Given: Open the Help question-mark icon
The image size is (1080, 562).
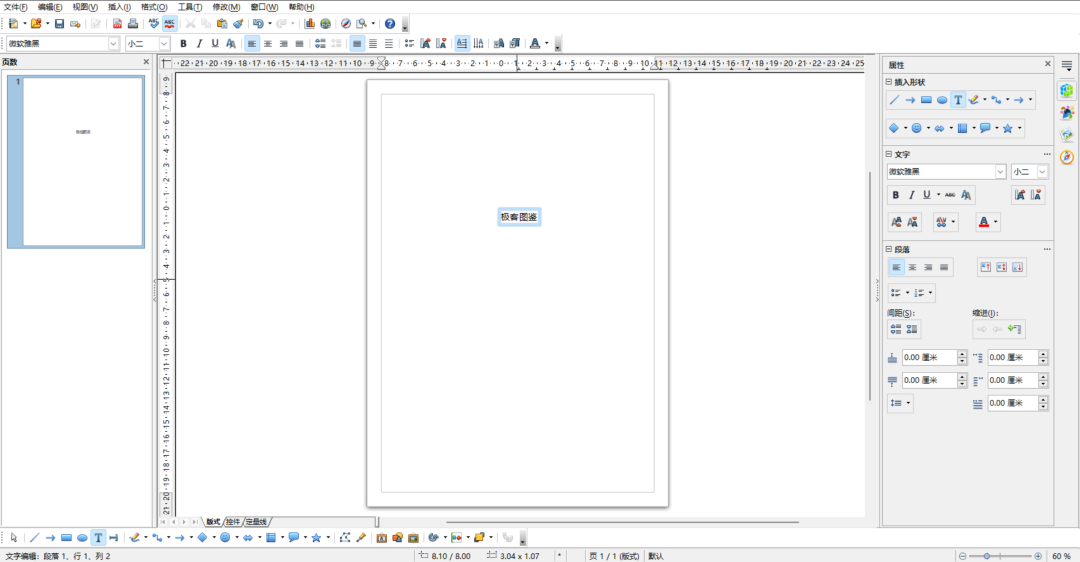Looking at the screenshot, I should point(390,23).
